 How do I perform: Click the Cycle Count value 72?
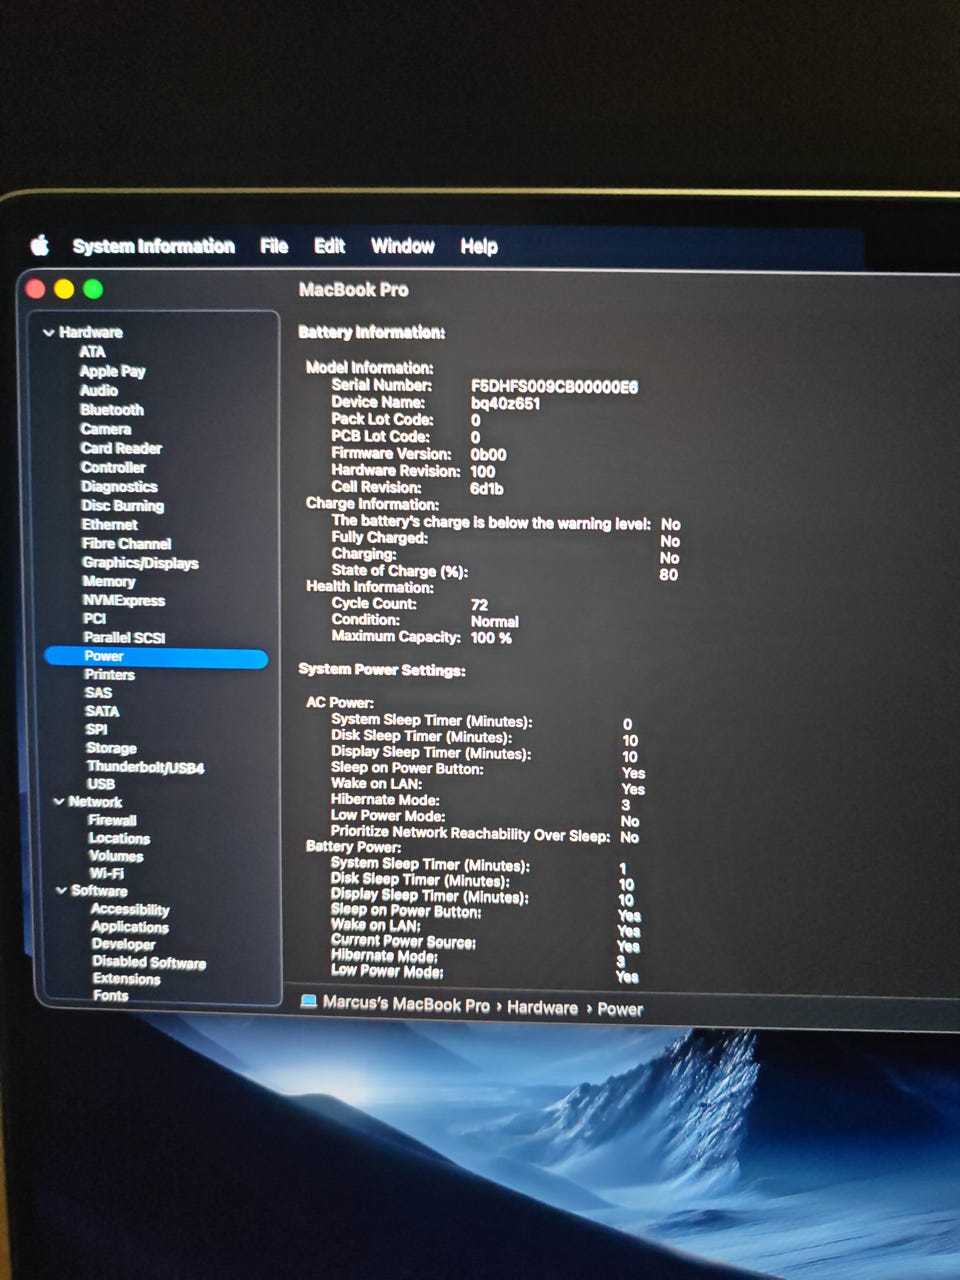pos(479,605)
